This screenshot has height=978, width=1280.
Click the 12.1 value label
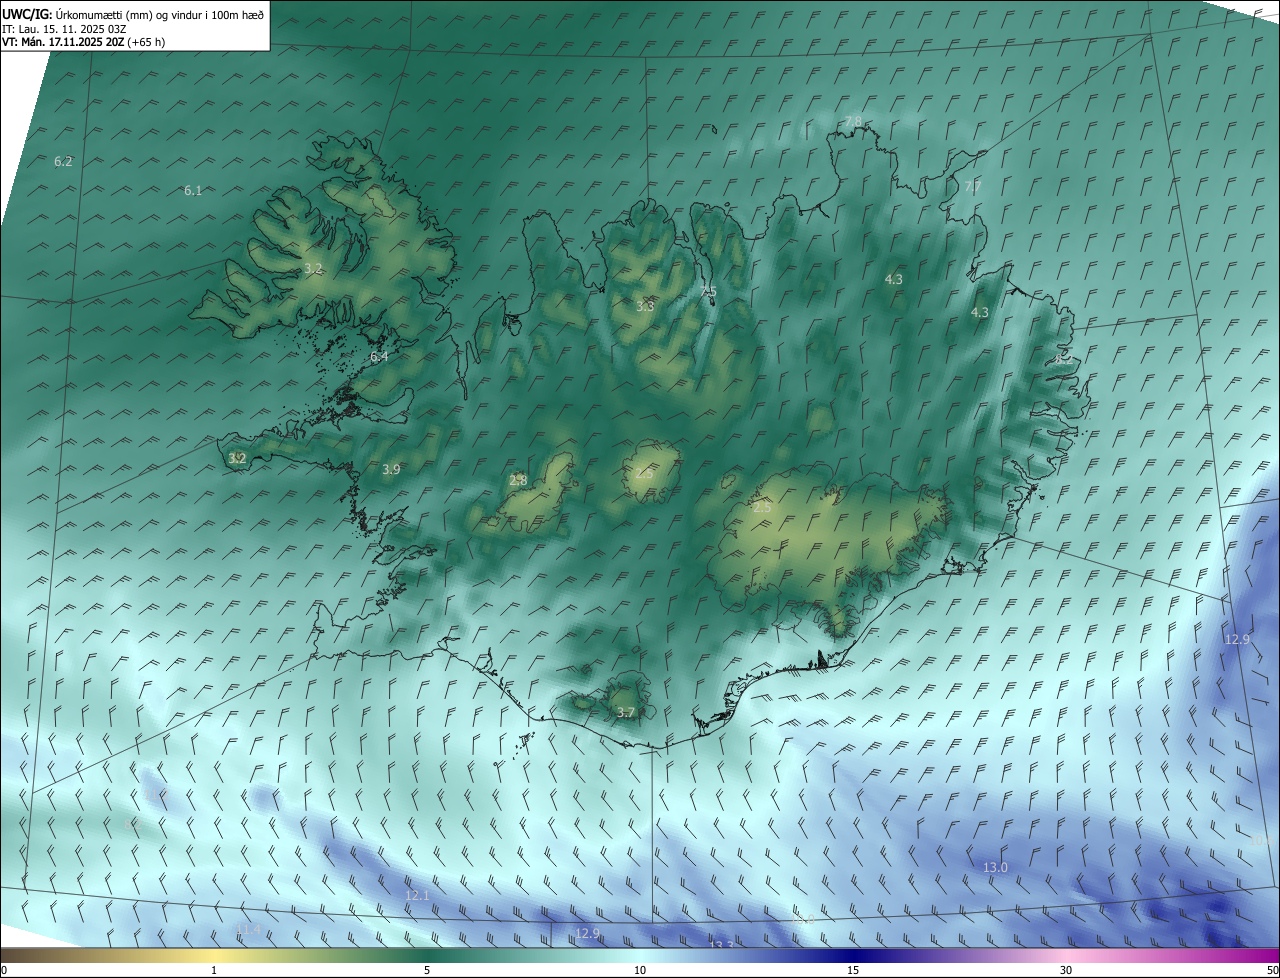click(417, 895)
